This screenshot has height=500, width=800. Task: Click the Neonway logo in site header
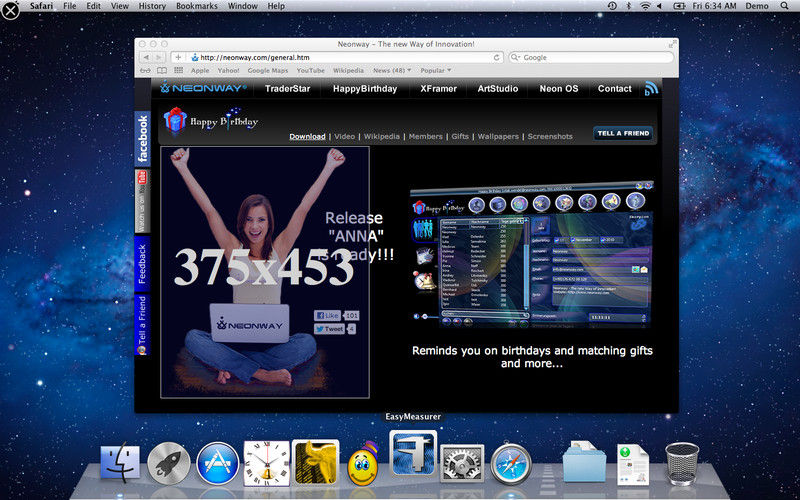(203, 88)
